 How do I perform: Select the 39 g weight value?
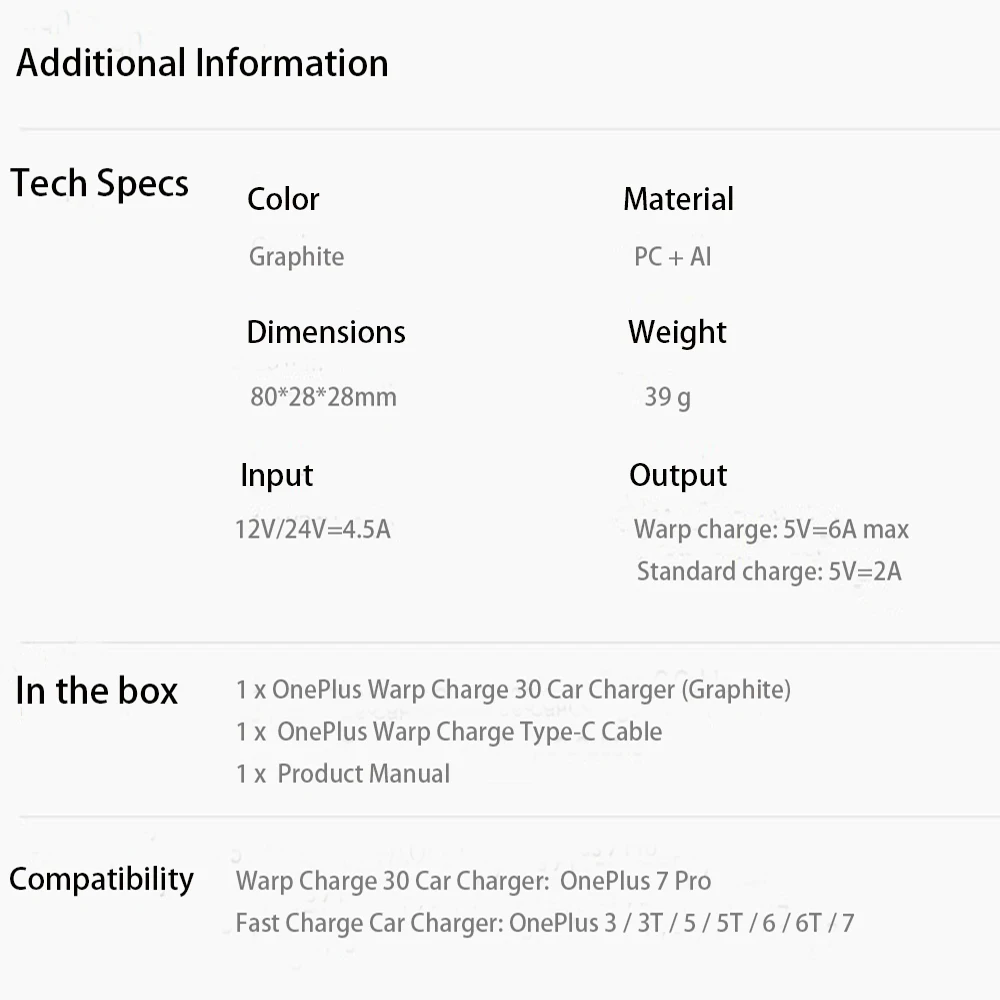(x=667, y=396)
